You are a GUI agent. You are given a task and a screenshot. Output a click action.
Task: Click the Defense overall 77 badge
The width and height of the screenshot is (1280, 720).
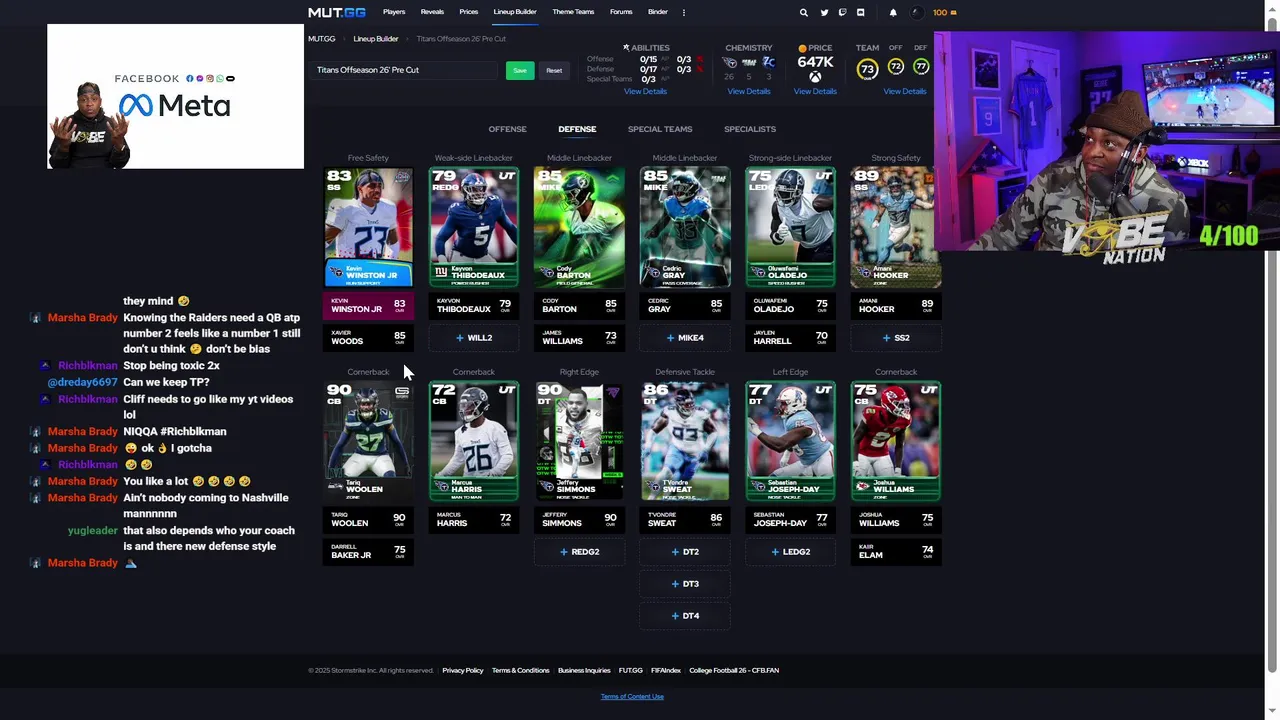[921, 67]
